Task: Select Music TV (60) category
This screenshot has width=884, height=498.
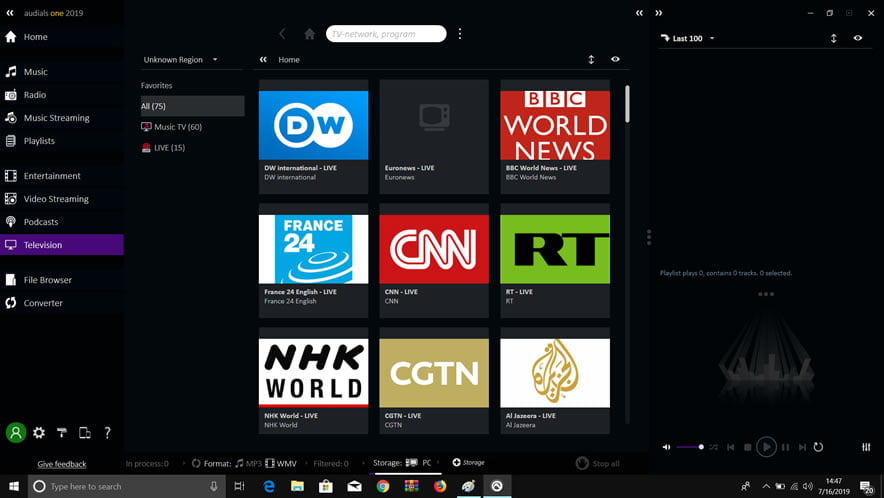Action: click(177, 127)
